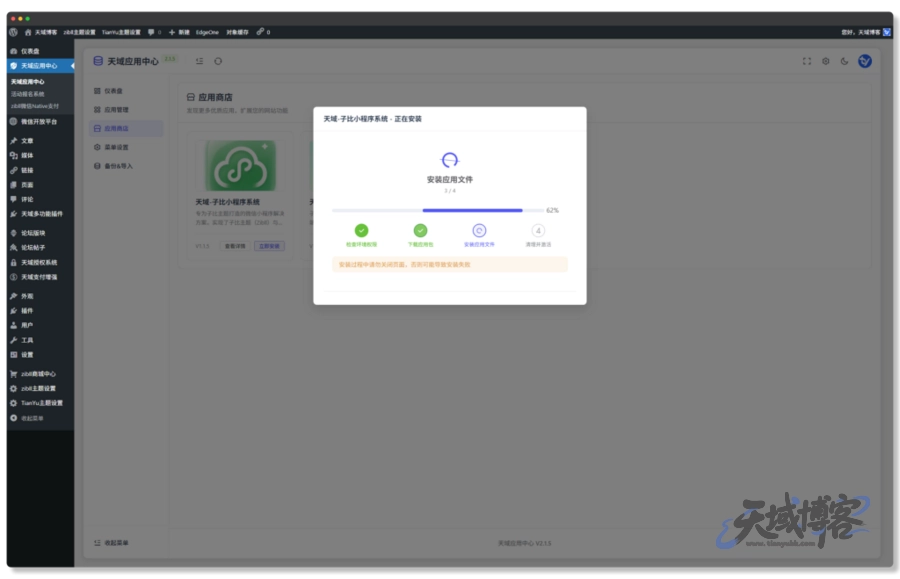Toggle fullscreen mode icon in header
Screen dimensions: 900x579
click(806, 61)
